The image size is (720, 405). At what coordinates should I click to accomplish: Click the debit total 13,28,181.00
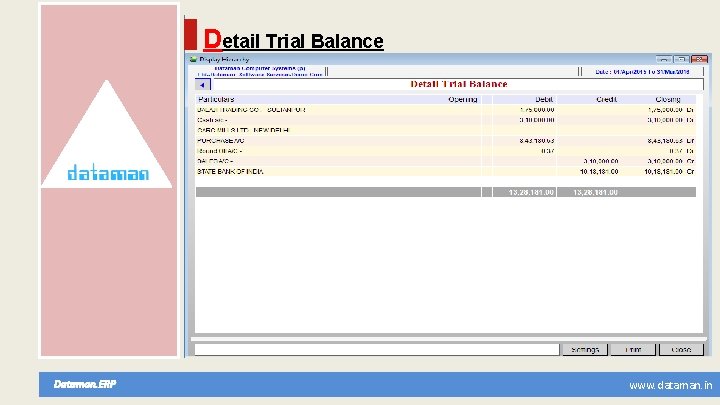tap(531, 192)
